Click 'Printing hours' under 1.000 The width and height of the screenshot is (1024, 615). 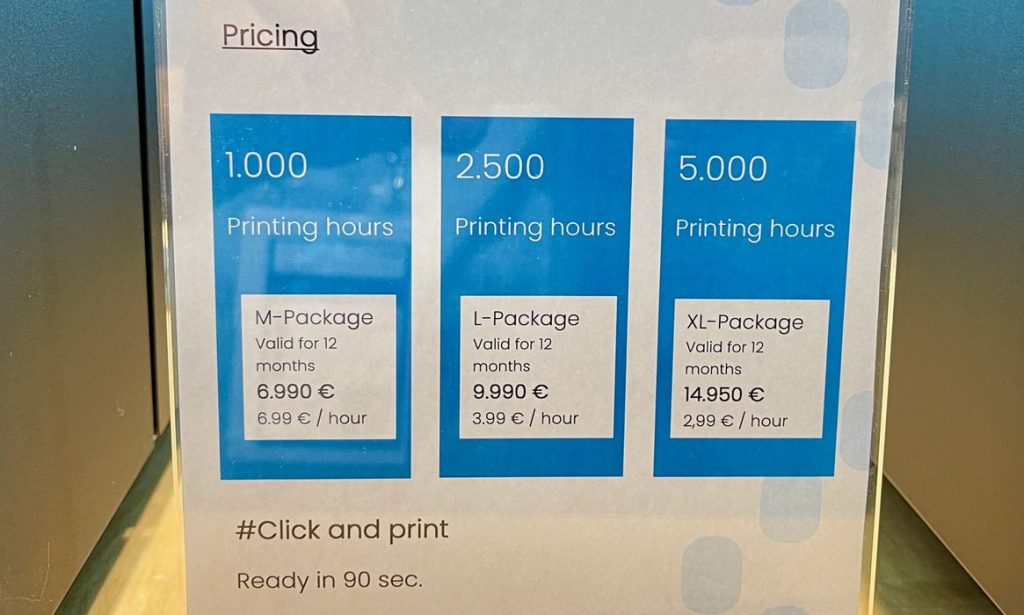310,227
